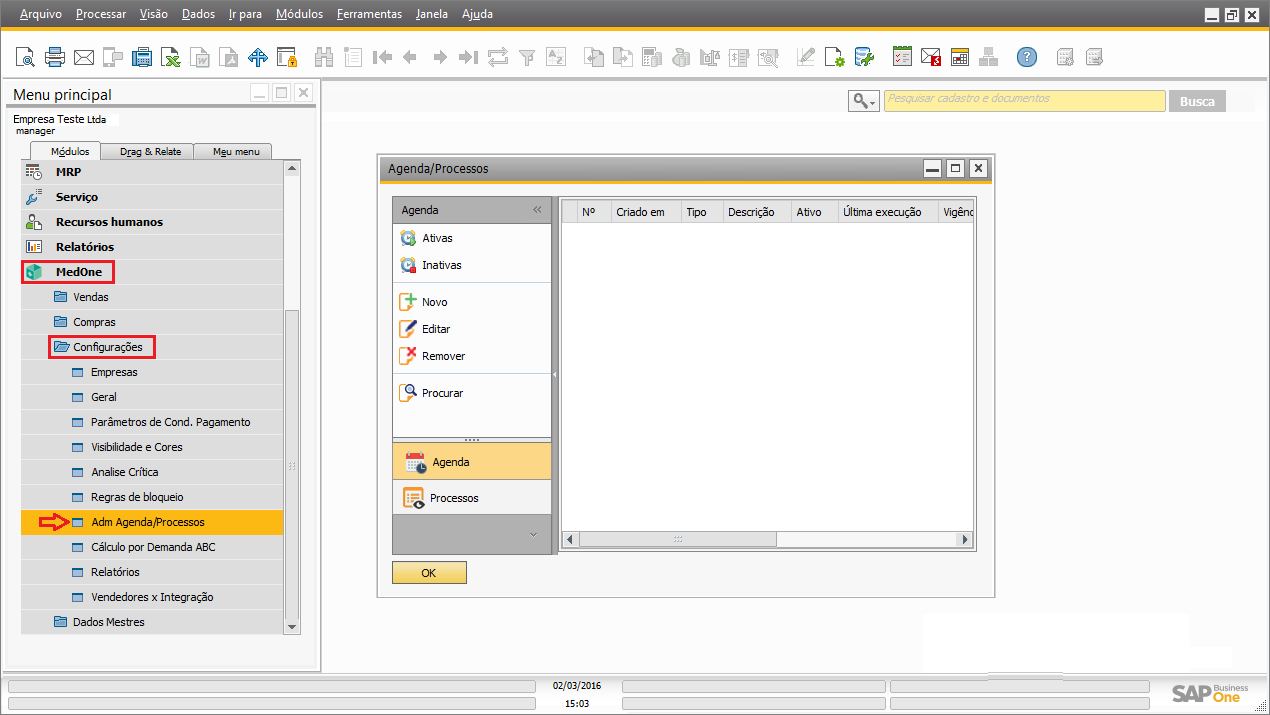Image resolution: width=1270 pixels, height=715 pixels.
Task: Collapse Agenda panel with double chevron
Action: click(537, 210)
